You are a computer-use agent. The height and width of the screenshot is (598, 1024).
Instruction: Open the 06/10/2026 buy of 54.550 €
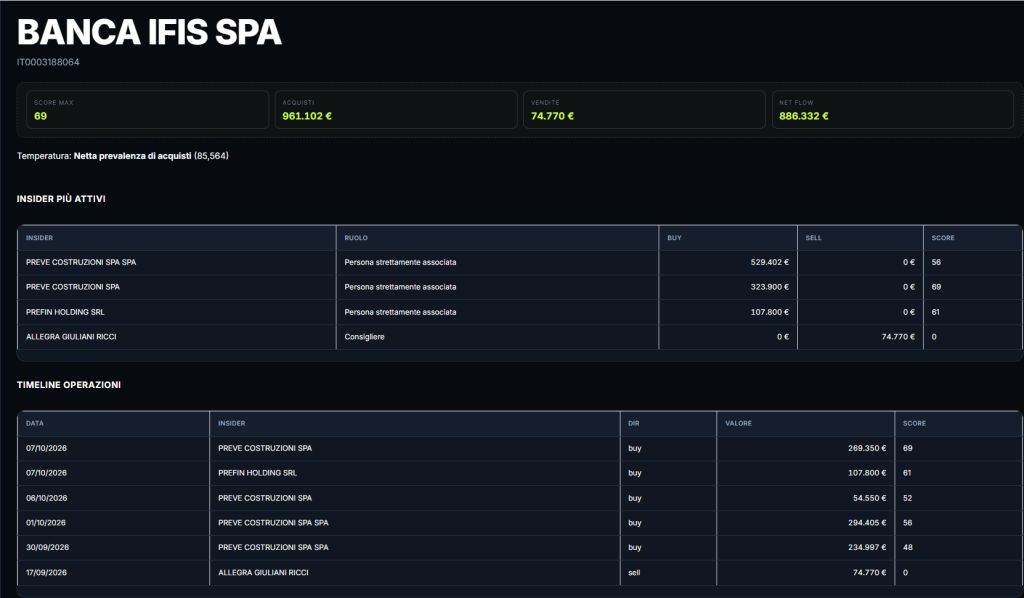pos(520,498)
